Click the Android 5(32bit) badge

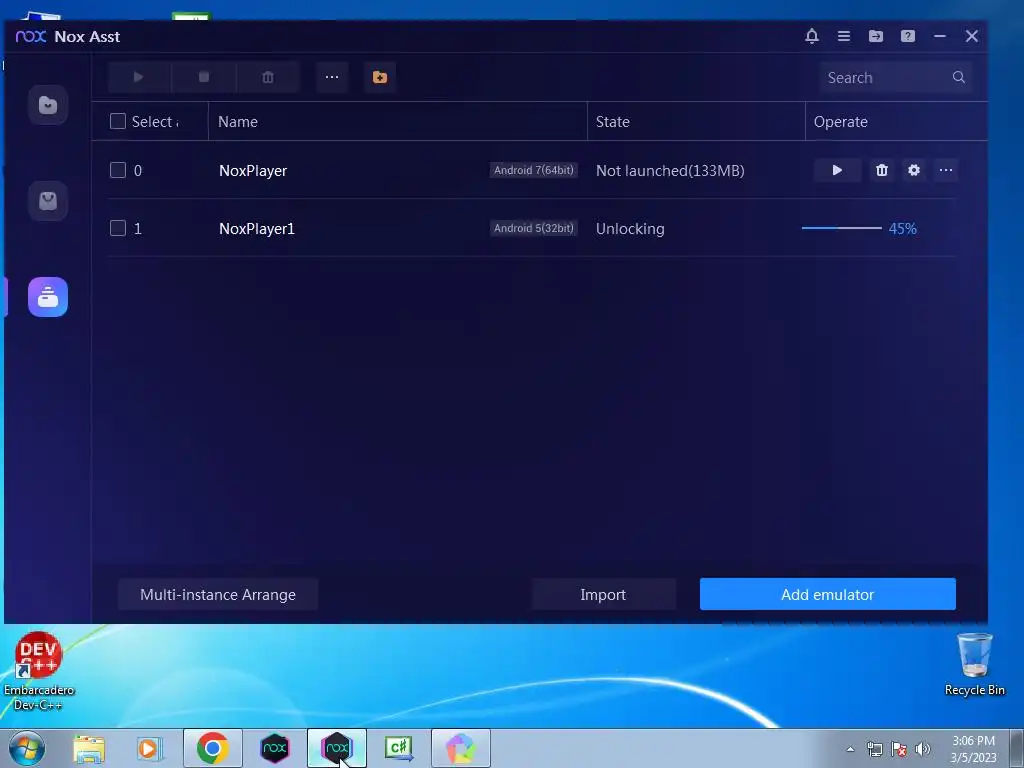[x=534, y=229]
